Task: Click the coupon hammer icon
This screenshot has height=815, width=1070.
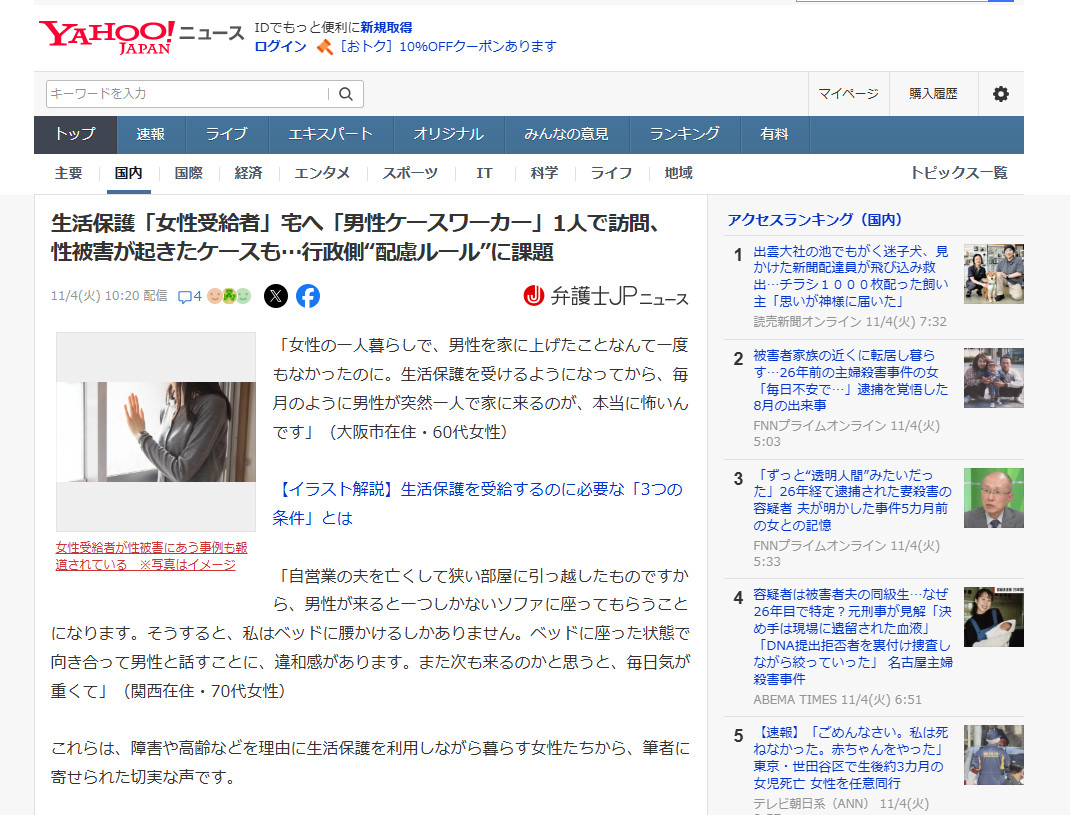Action: coord(324,47)
